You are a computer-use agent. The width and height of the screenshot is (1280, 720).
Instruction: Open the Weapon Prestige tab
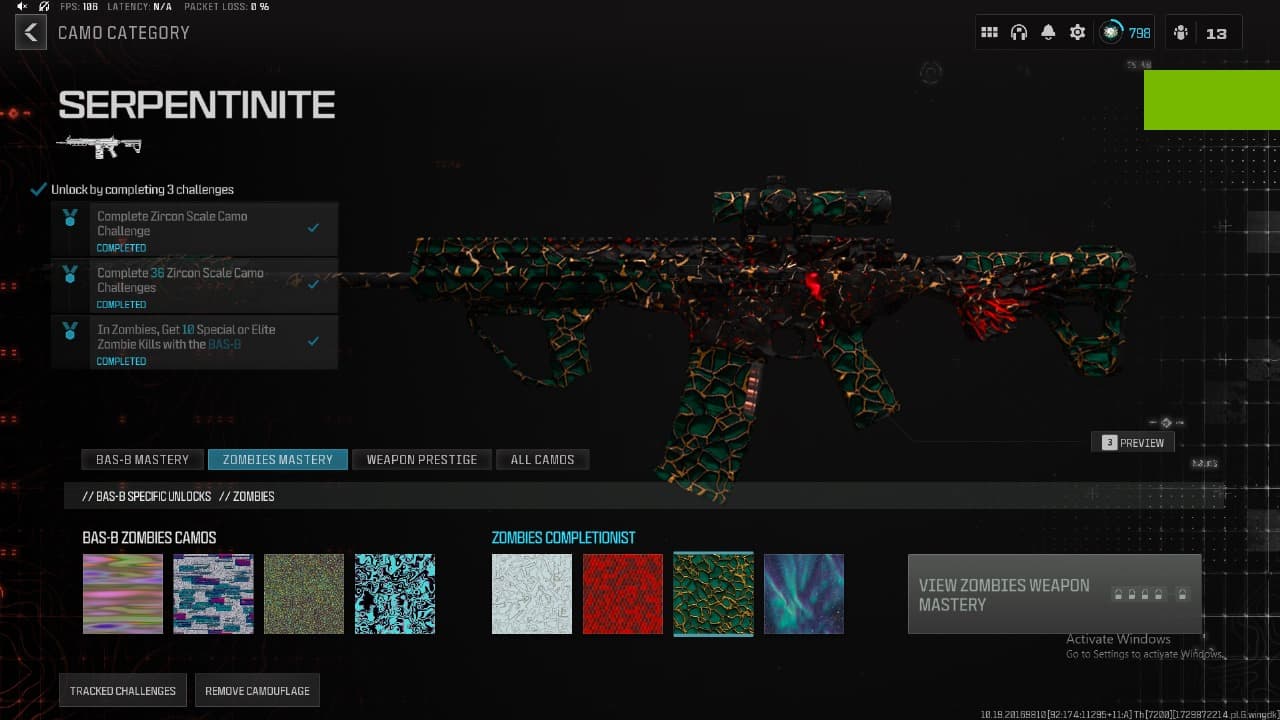click(422, 460)
